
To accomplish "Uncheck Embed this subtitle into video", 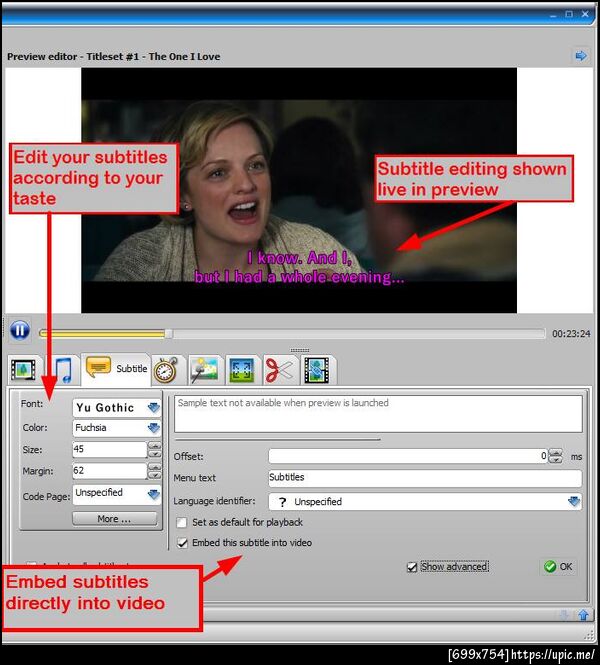I will pyautogui.click(x=182, y=543).
